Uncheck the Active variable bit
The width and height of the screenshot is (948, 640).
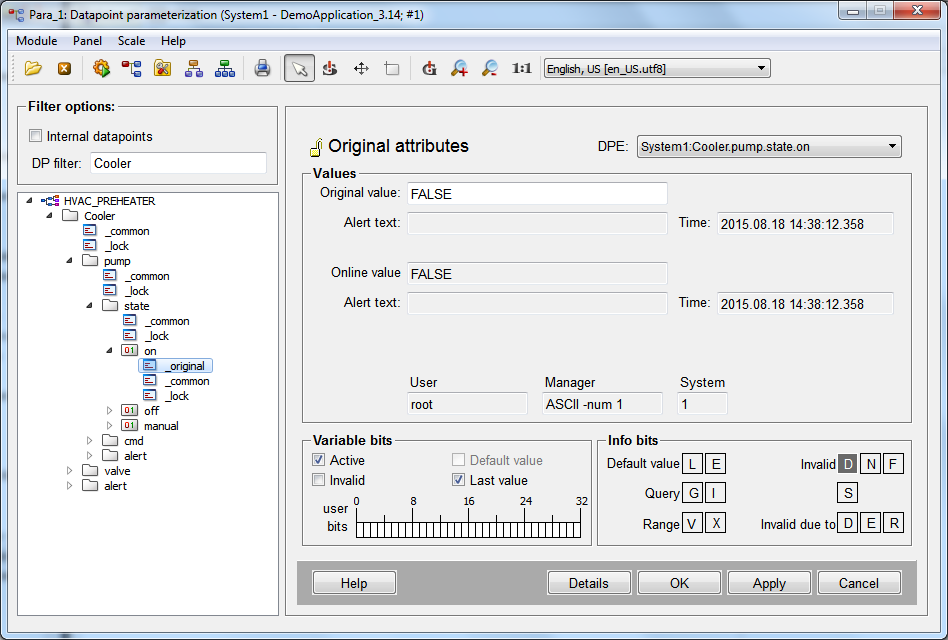(319, 460)
